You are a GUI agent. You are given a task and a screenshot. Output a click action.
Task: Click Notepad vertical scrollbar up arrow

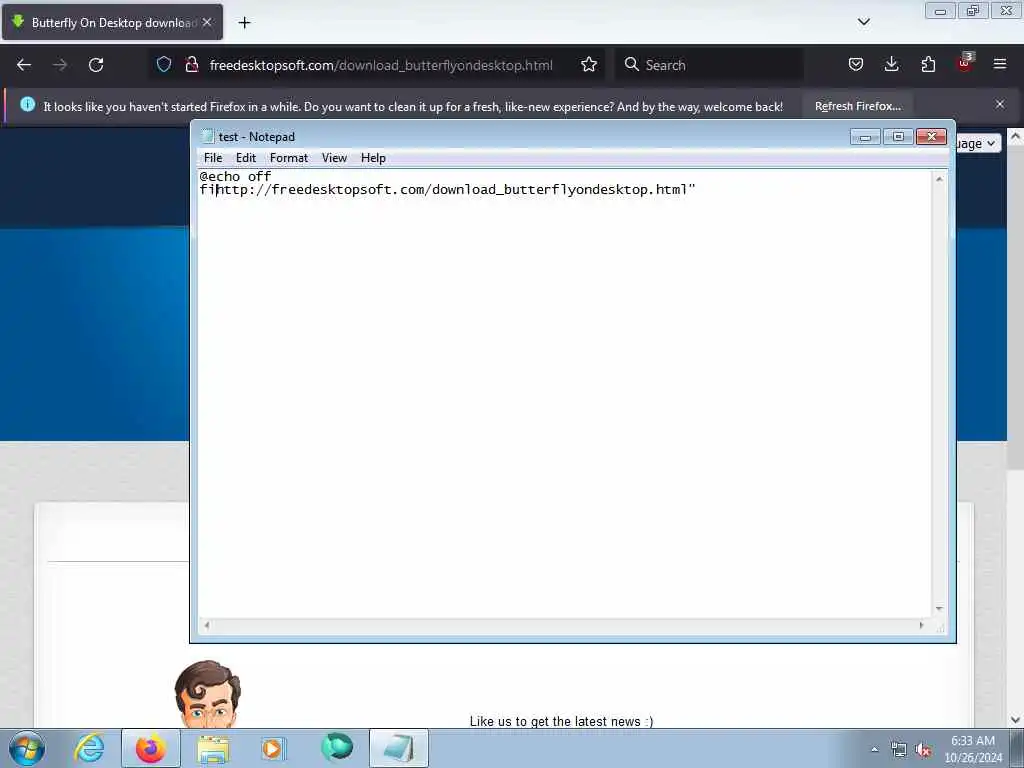[939, 179]
